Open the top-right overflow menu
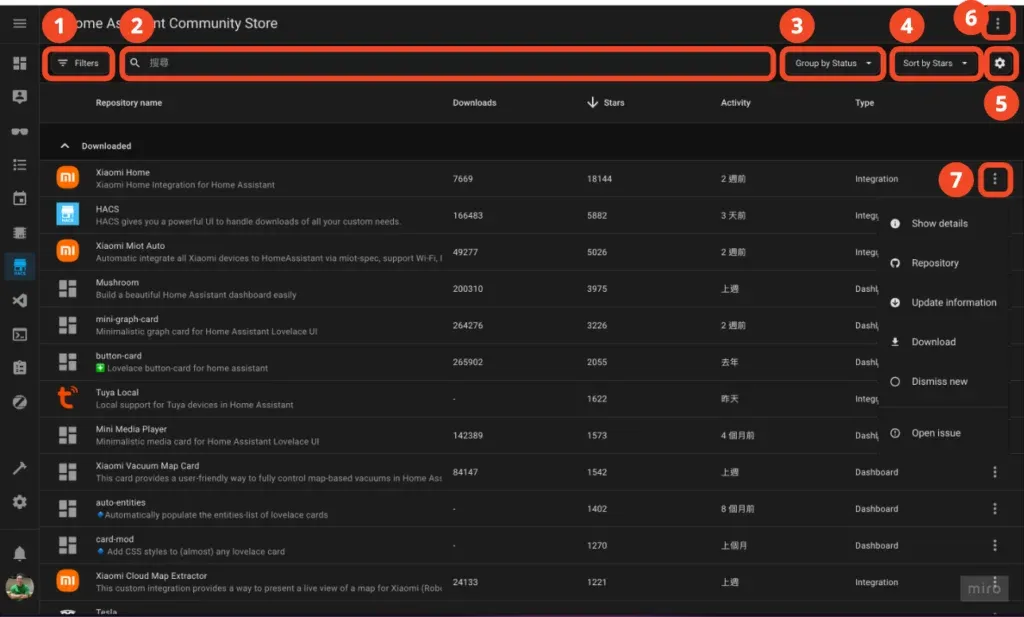 pos(997,23)
